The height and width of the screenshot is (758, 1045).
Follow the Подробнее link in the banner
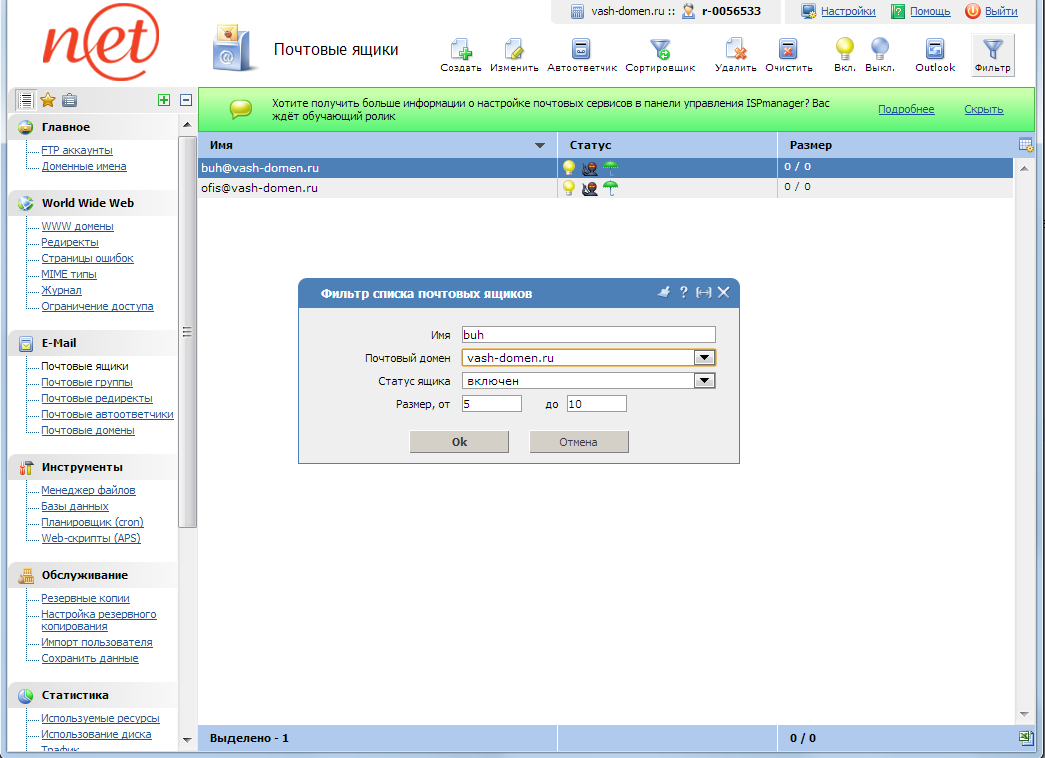[906, 110]
